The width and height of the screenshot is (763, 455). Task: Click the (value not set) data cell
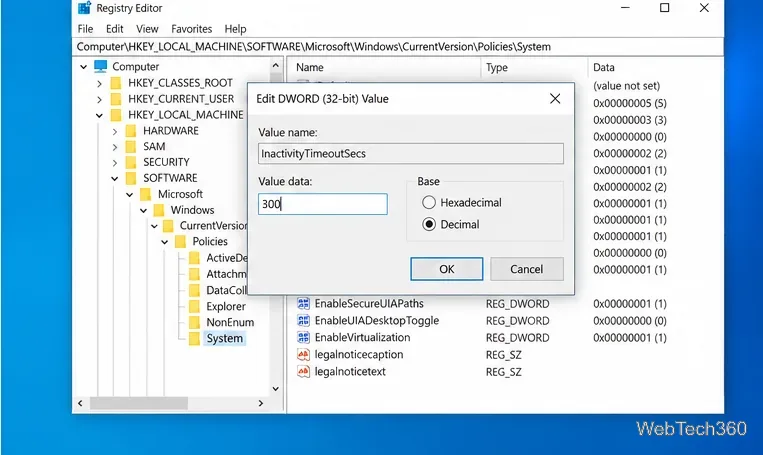pyautogui.click(x=626, y=86)
